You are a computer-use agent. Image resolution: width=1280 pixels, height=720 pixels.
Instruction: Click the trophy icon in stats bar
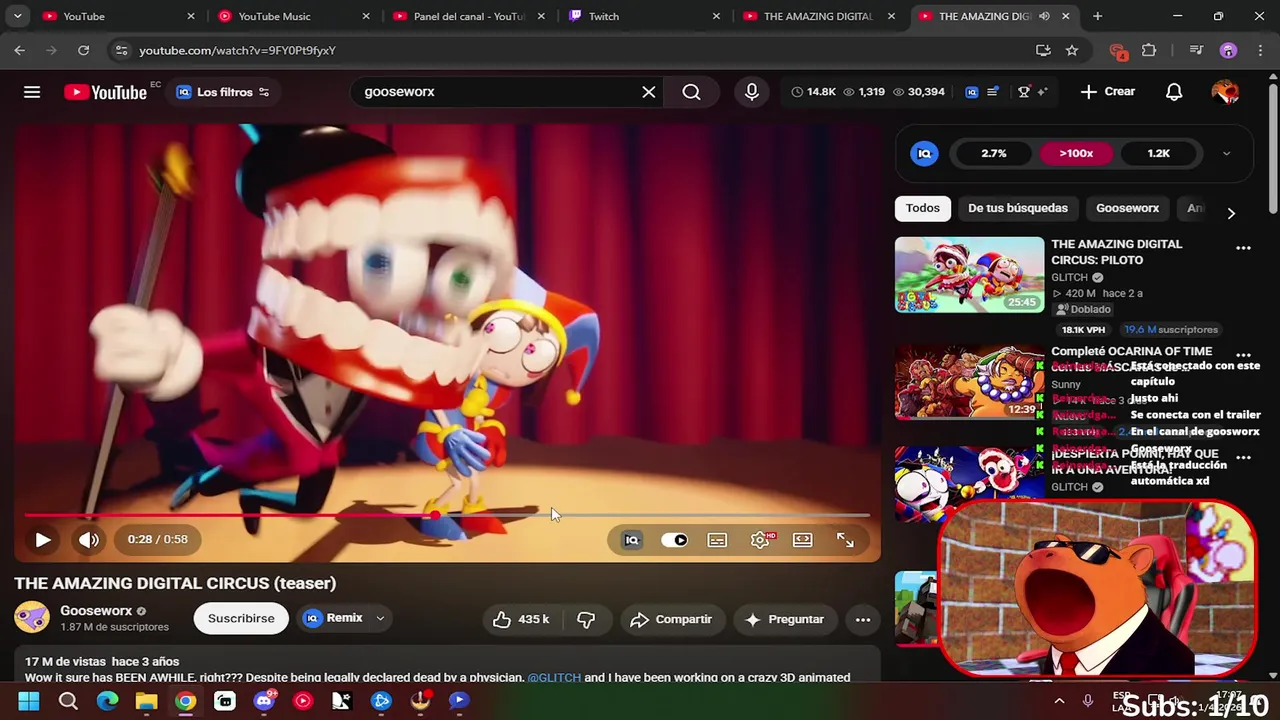1024,92
